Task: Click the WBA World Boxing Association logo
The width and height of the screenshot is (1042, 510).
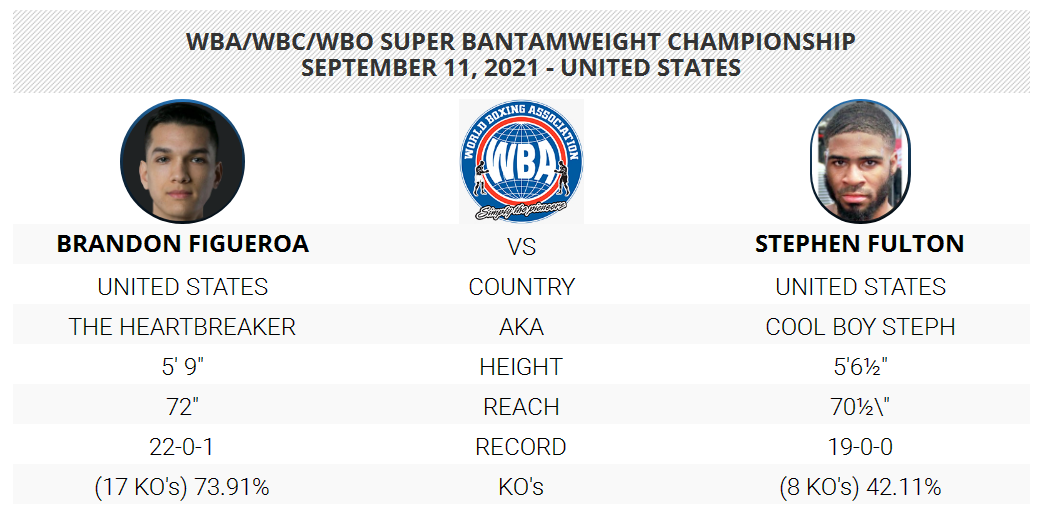Action: pyautogui.click(x=521, y=161)
